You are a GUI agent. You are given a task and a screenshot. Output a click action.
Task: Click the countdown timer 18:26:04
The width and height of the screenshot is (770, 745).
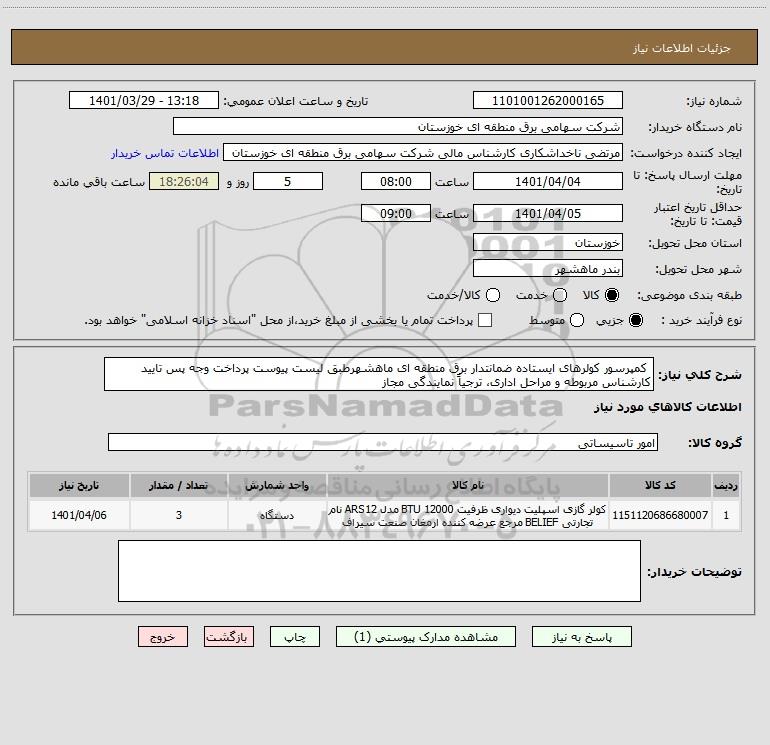pyautogui.click(x=184, y=181)
